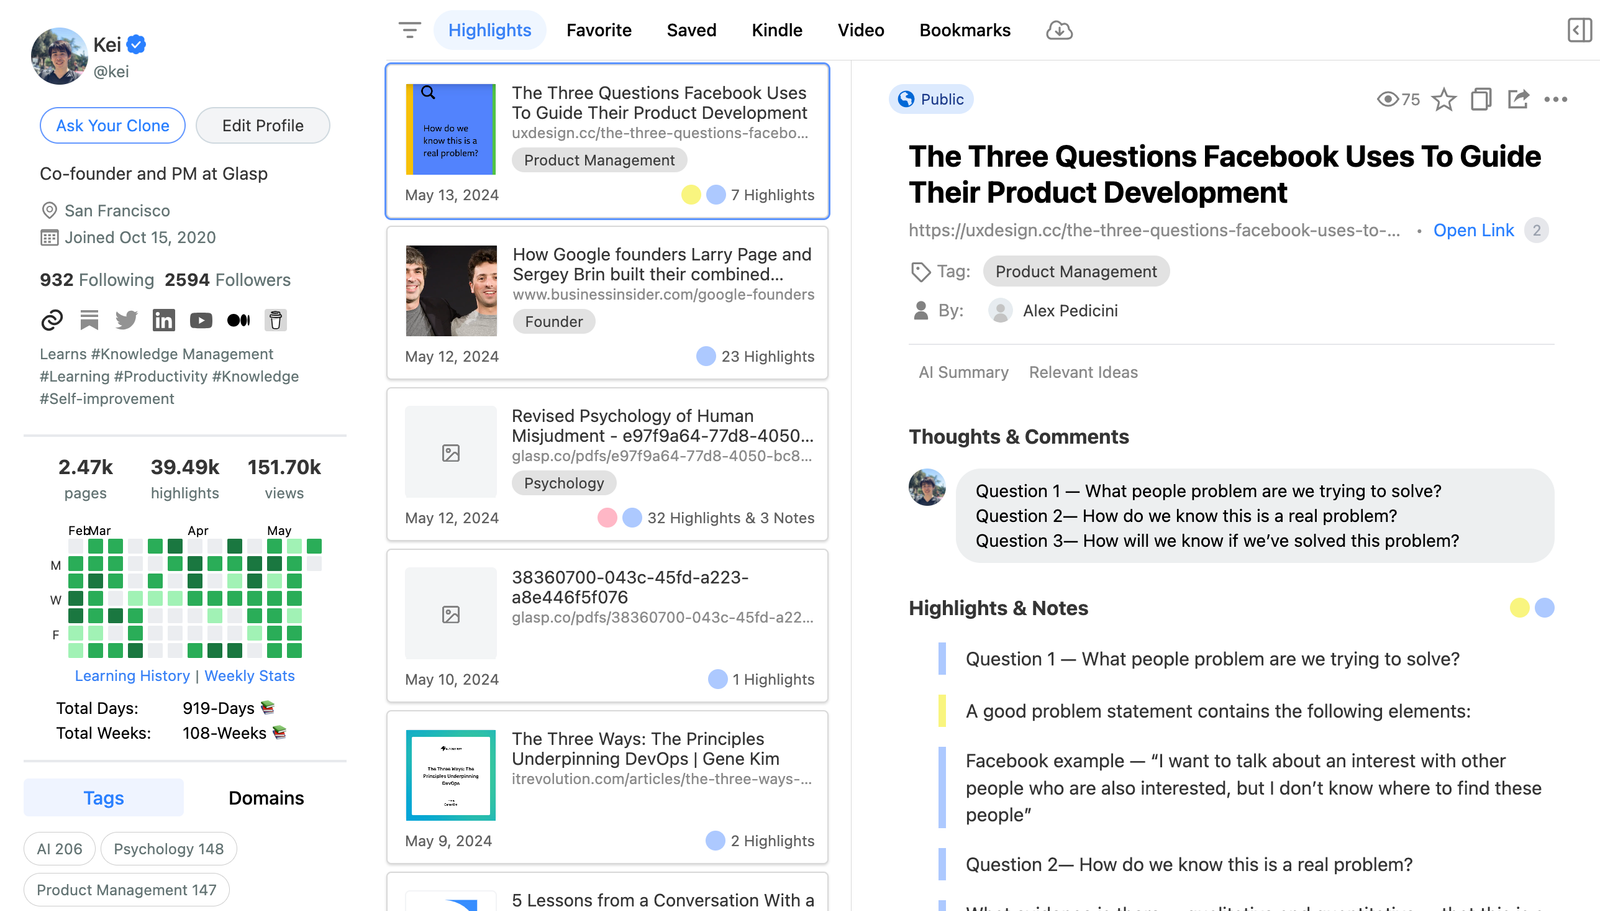Click the commenter avatar in Thoughts & Comments
Image resolution: width=1600 pixels, height=911 pixels.
point(927,487)
